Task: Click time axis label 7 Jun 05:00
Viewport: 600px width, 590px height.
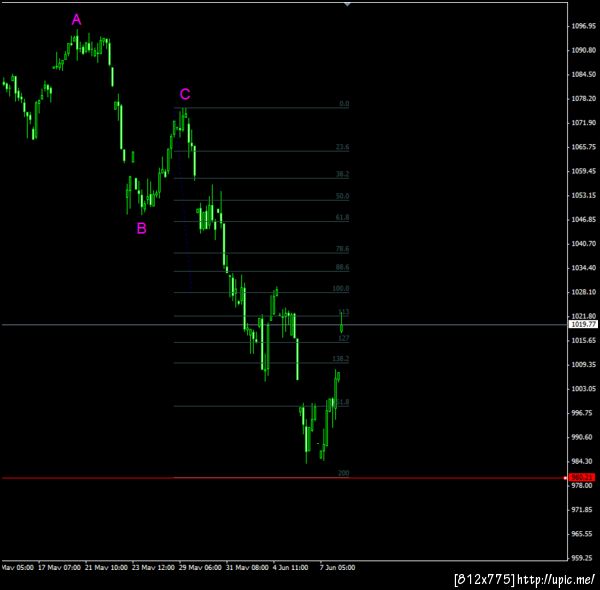Action: pyautogui.click(x=337, y=567)
